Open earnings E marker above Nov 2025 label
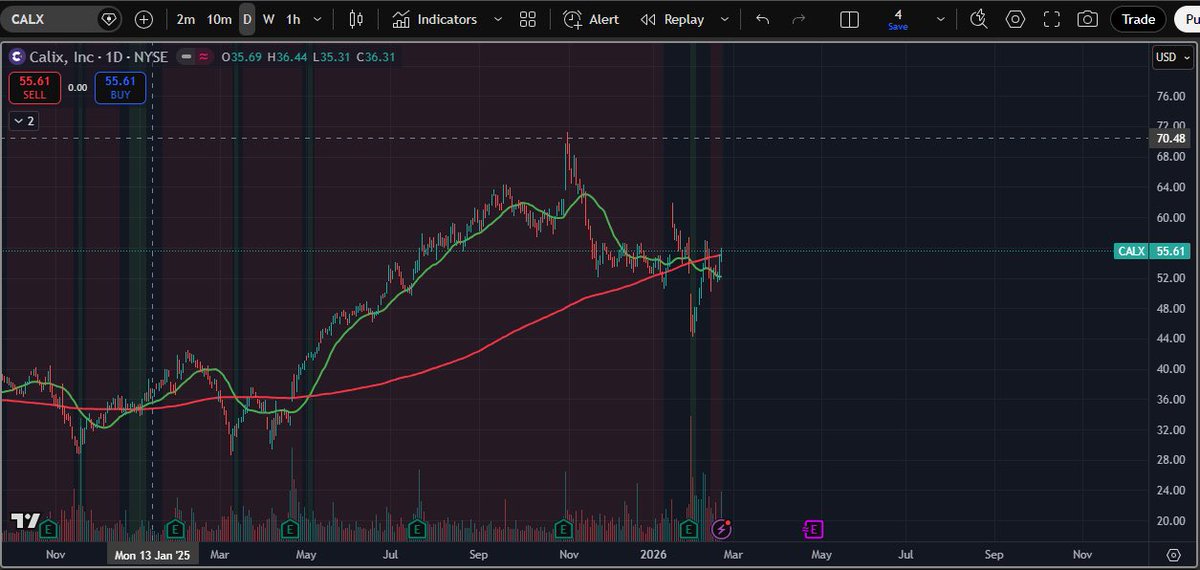This screenshot has height=570, width=1200. click(563, 527)
